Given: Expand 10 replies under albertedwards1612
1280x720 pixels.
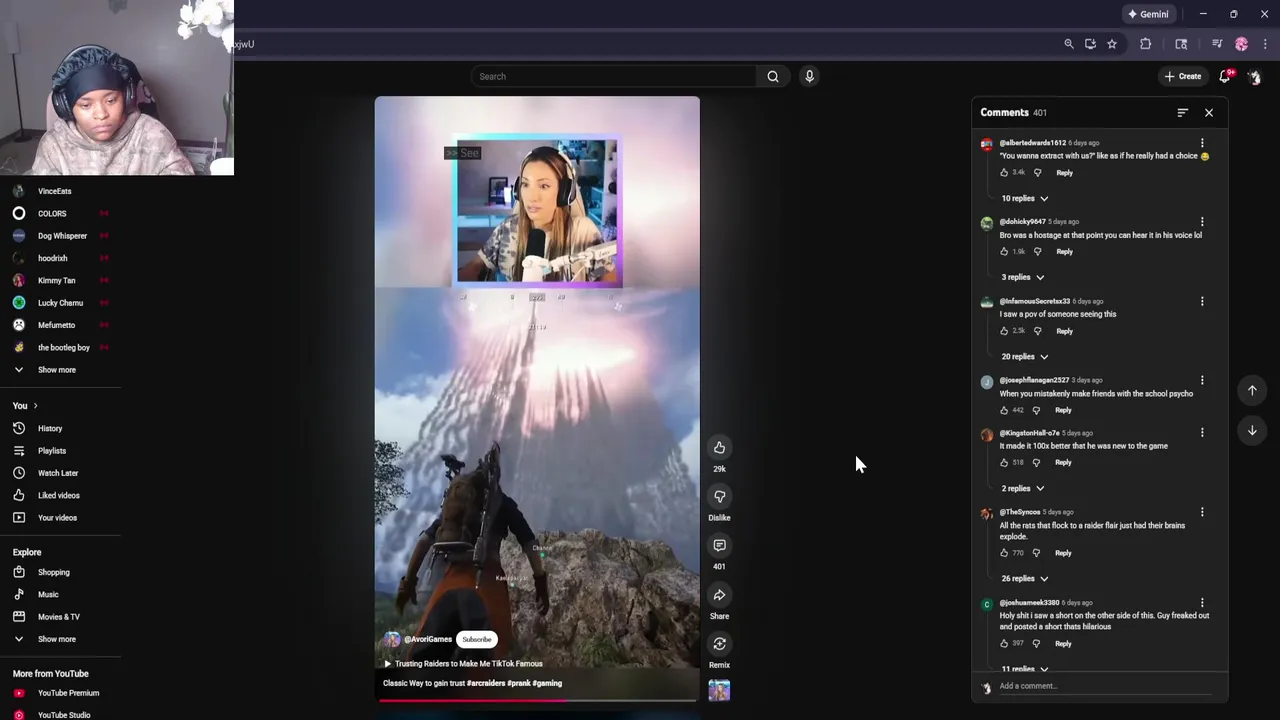Looking at the screenshot, I should 1025,198.
